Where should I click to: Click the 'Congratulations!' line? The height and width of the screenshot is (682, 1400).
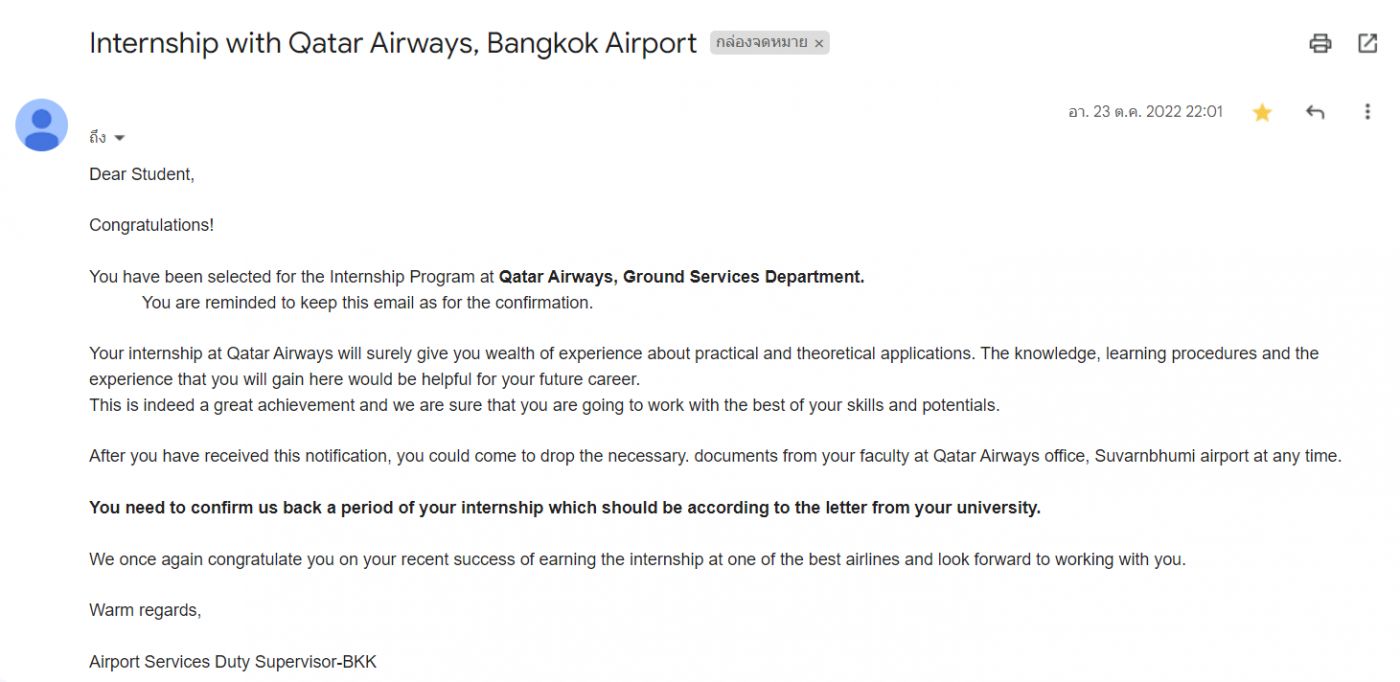pyautogui.click(x=151, y=225)
